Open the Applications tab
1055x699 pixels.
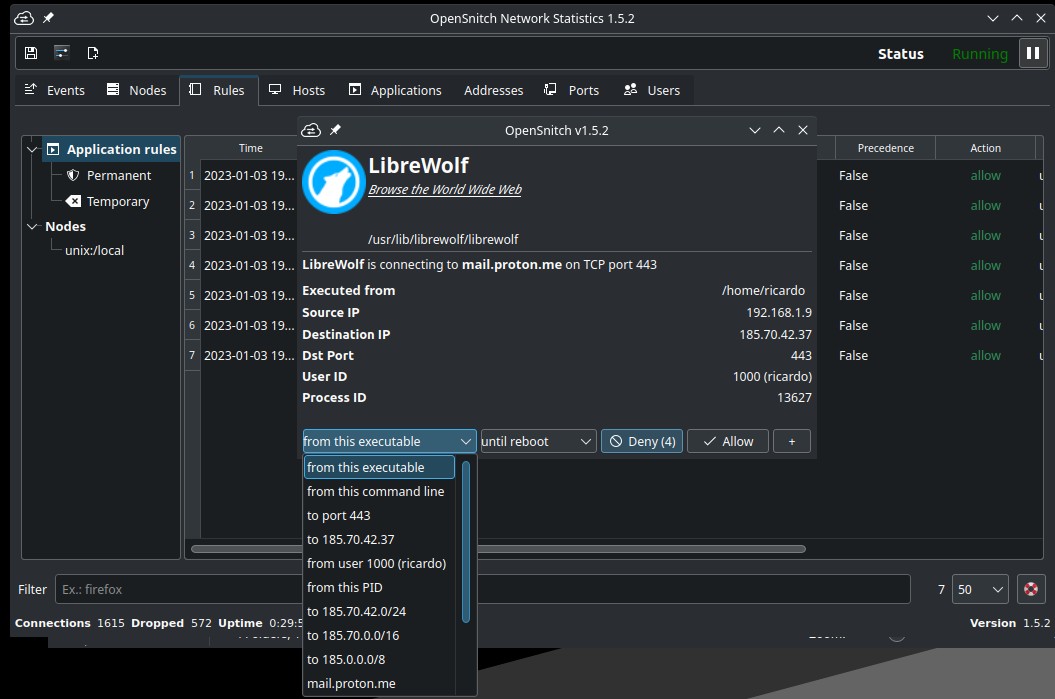pyautogui.click(x=395, y=90)
